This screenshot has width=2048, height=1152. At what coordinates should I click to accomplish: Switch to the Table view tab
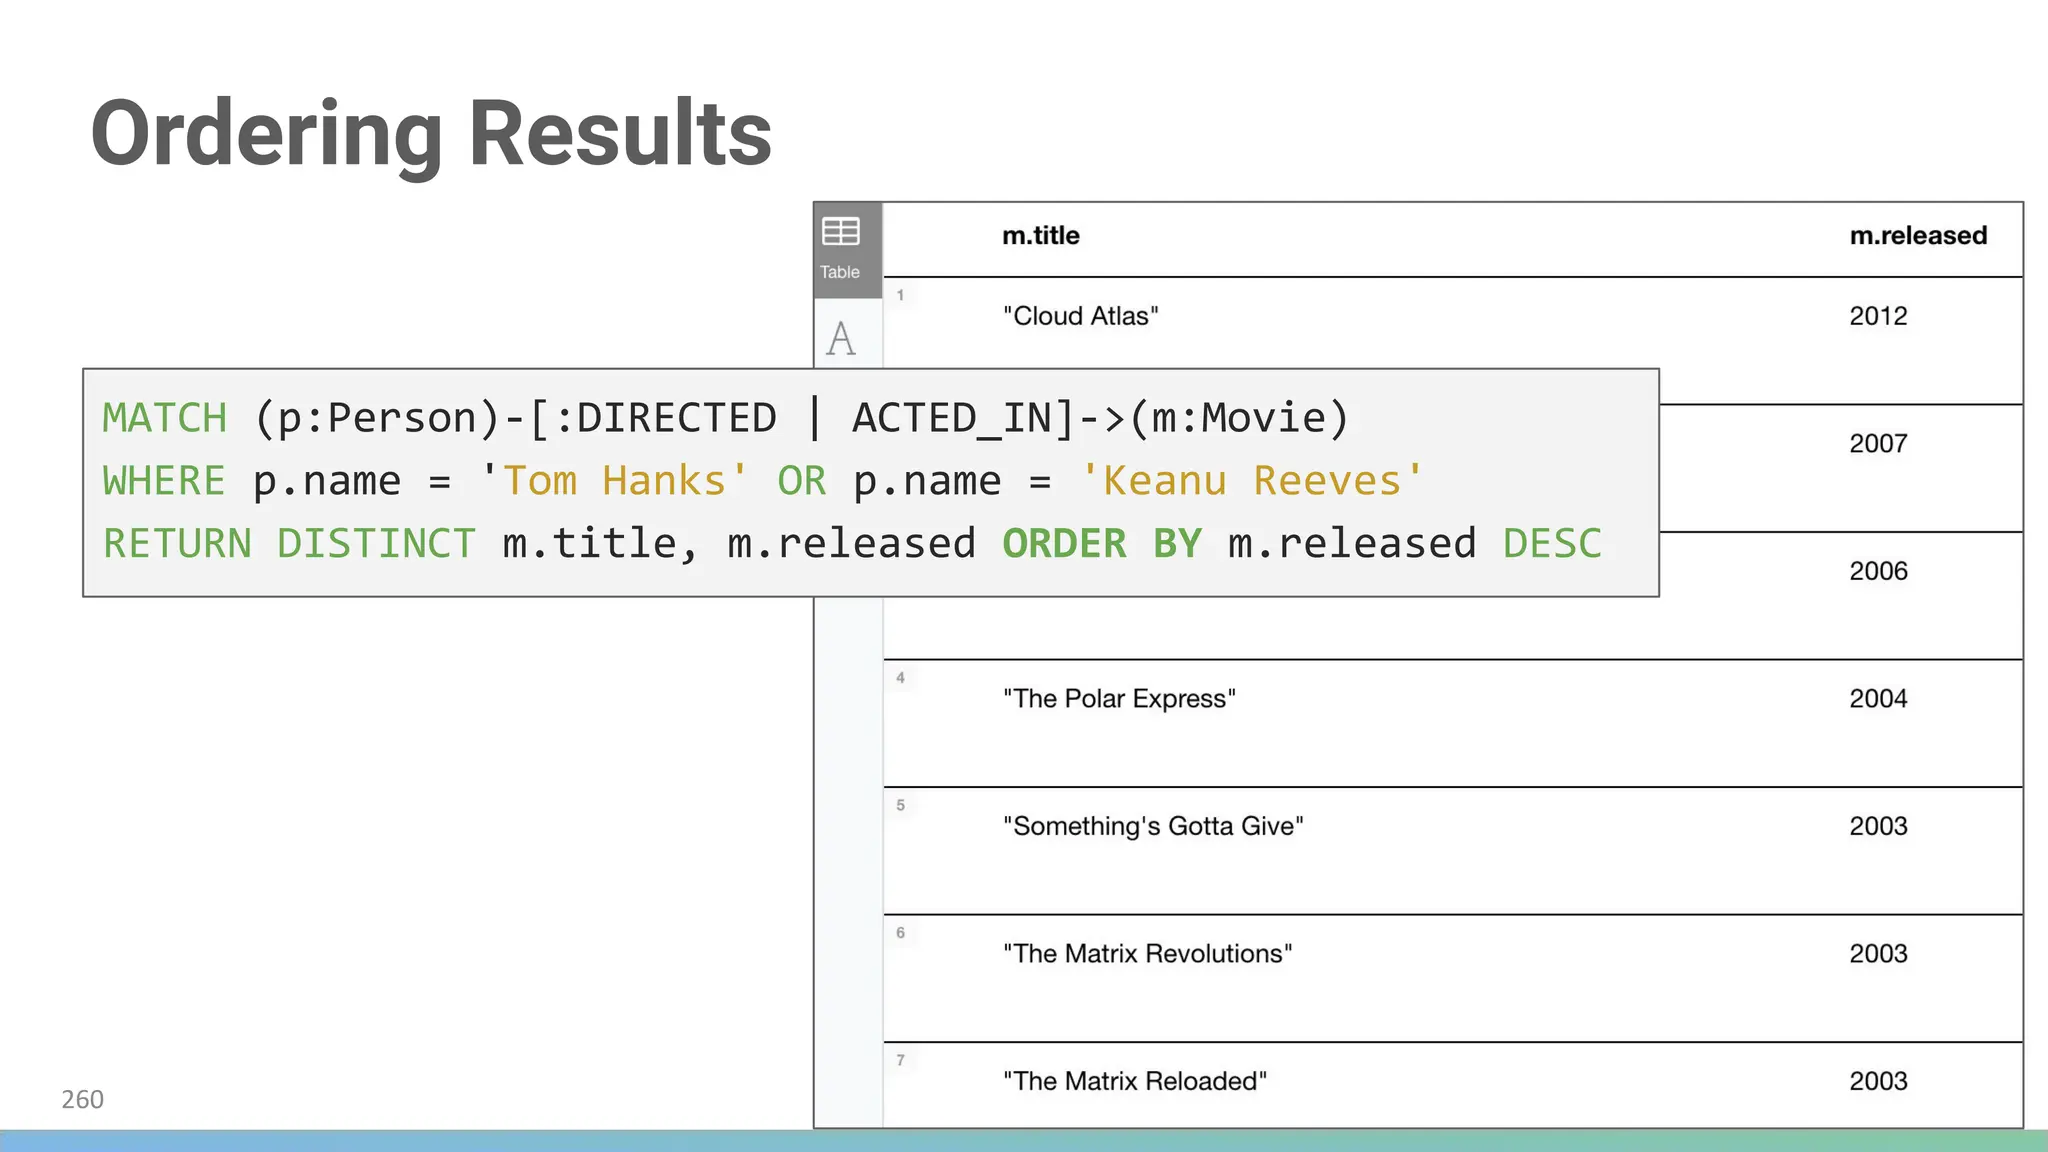click(x=847, y=250)
